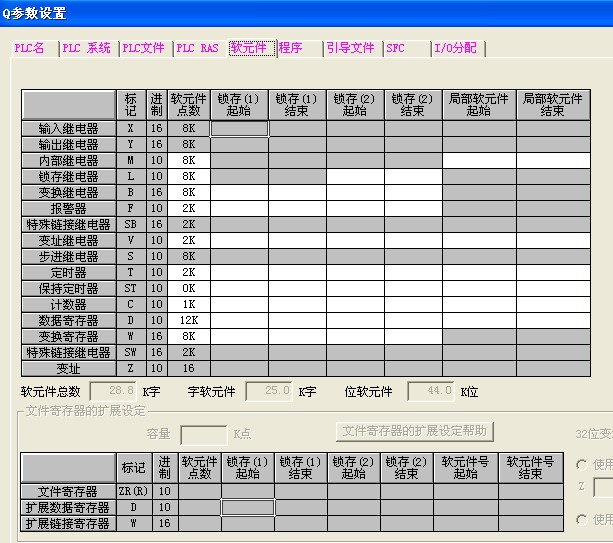Select the PLC RAS tab
This screenshot has height=543, width=613.
click(x=197, y=48)
